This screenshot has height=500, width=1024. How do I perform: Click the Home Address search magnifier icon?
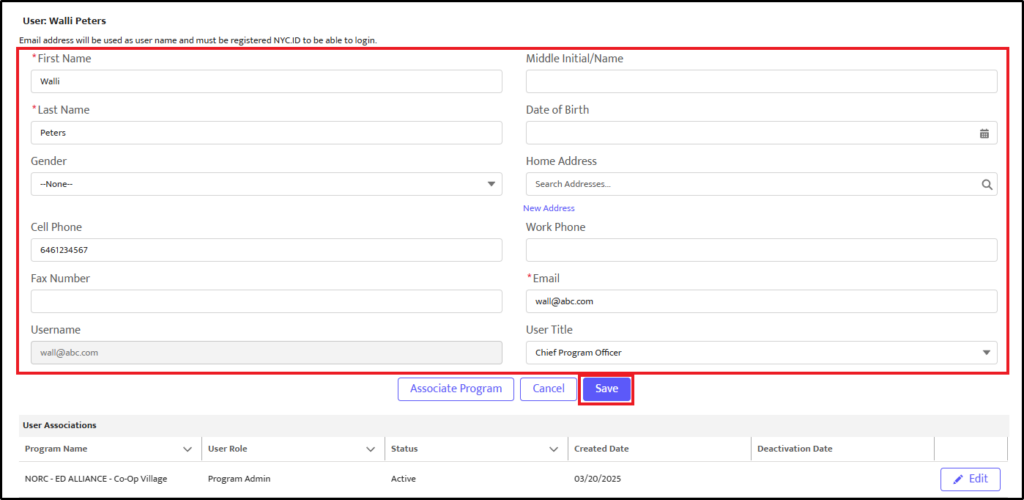[987, 184]
